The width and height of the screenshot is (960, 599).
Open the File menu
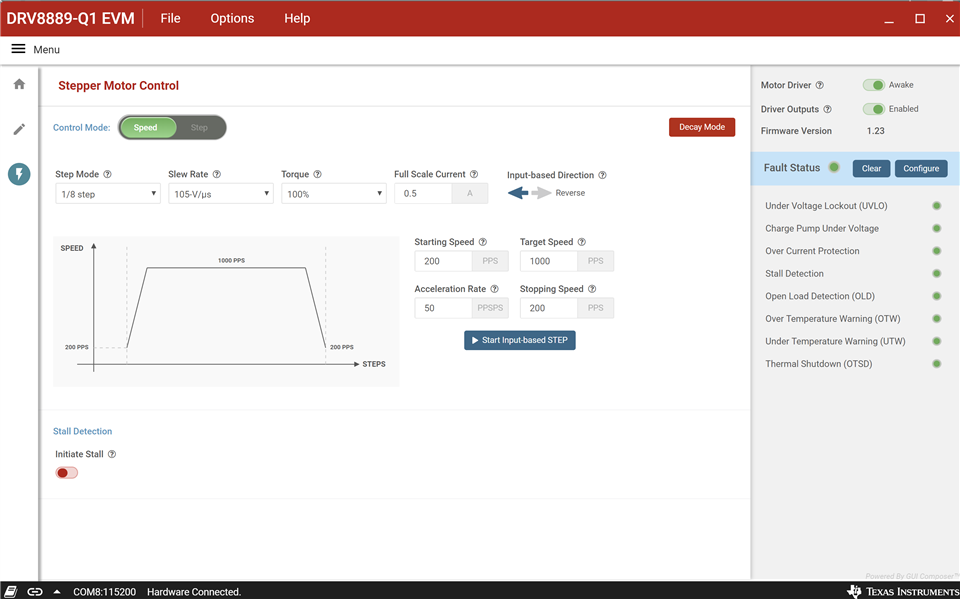pos(170,18)
